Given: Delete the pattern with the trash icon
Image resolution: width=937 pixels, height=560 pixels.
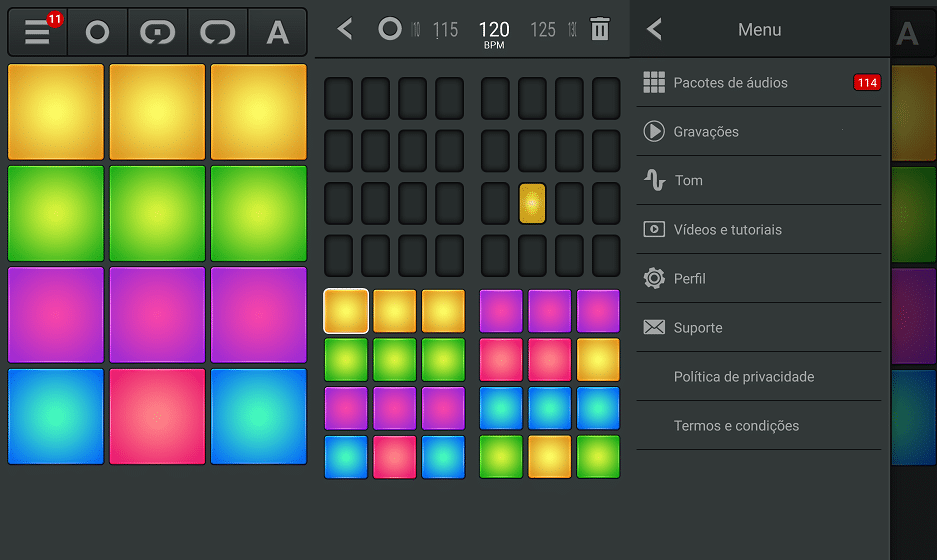Looking at the screenshot, I should [599, 30].
